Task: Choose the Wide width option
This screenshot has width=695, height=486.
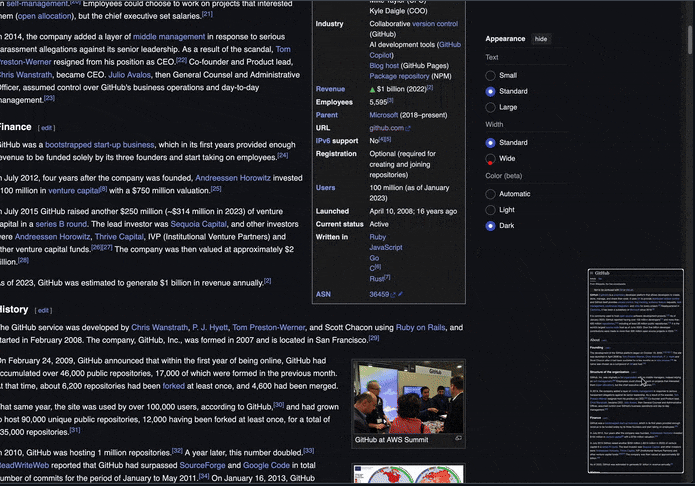Action: tap(491, 159)
